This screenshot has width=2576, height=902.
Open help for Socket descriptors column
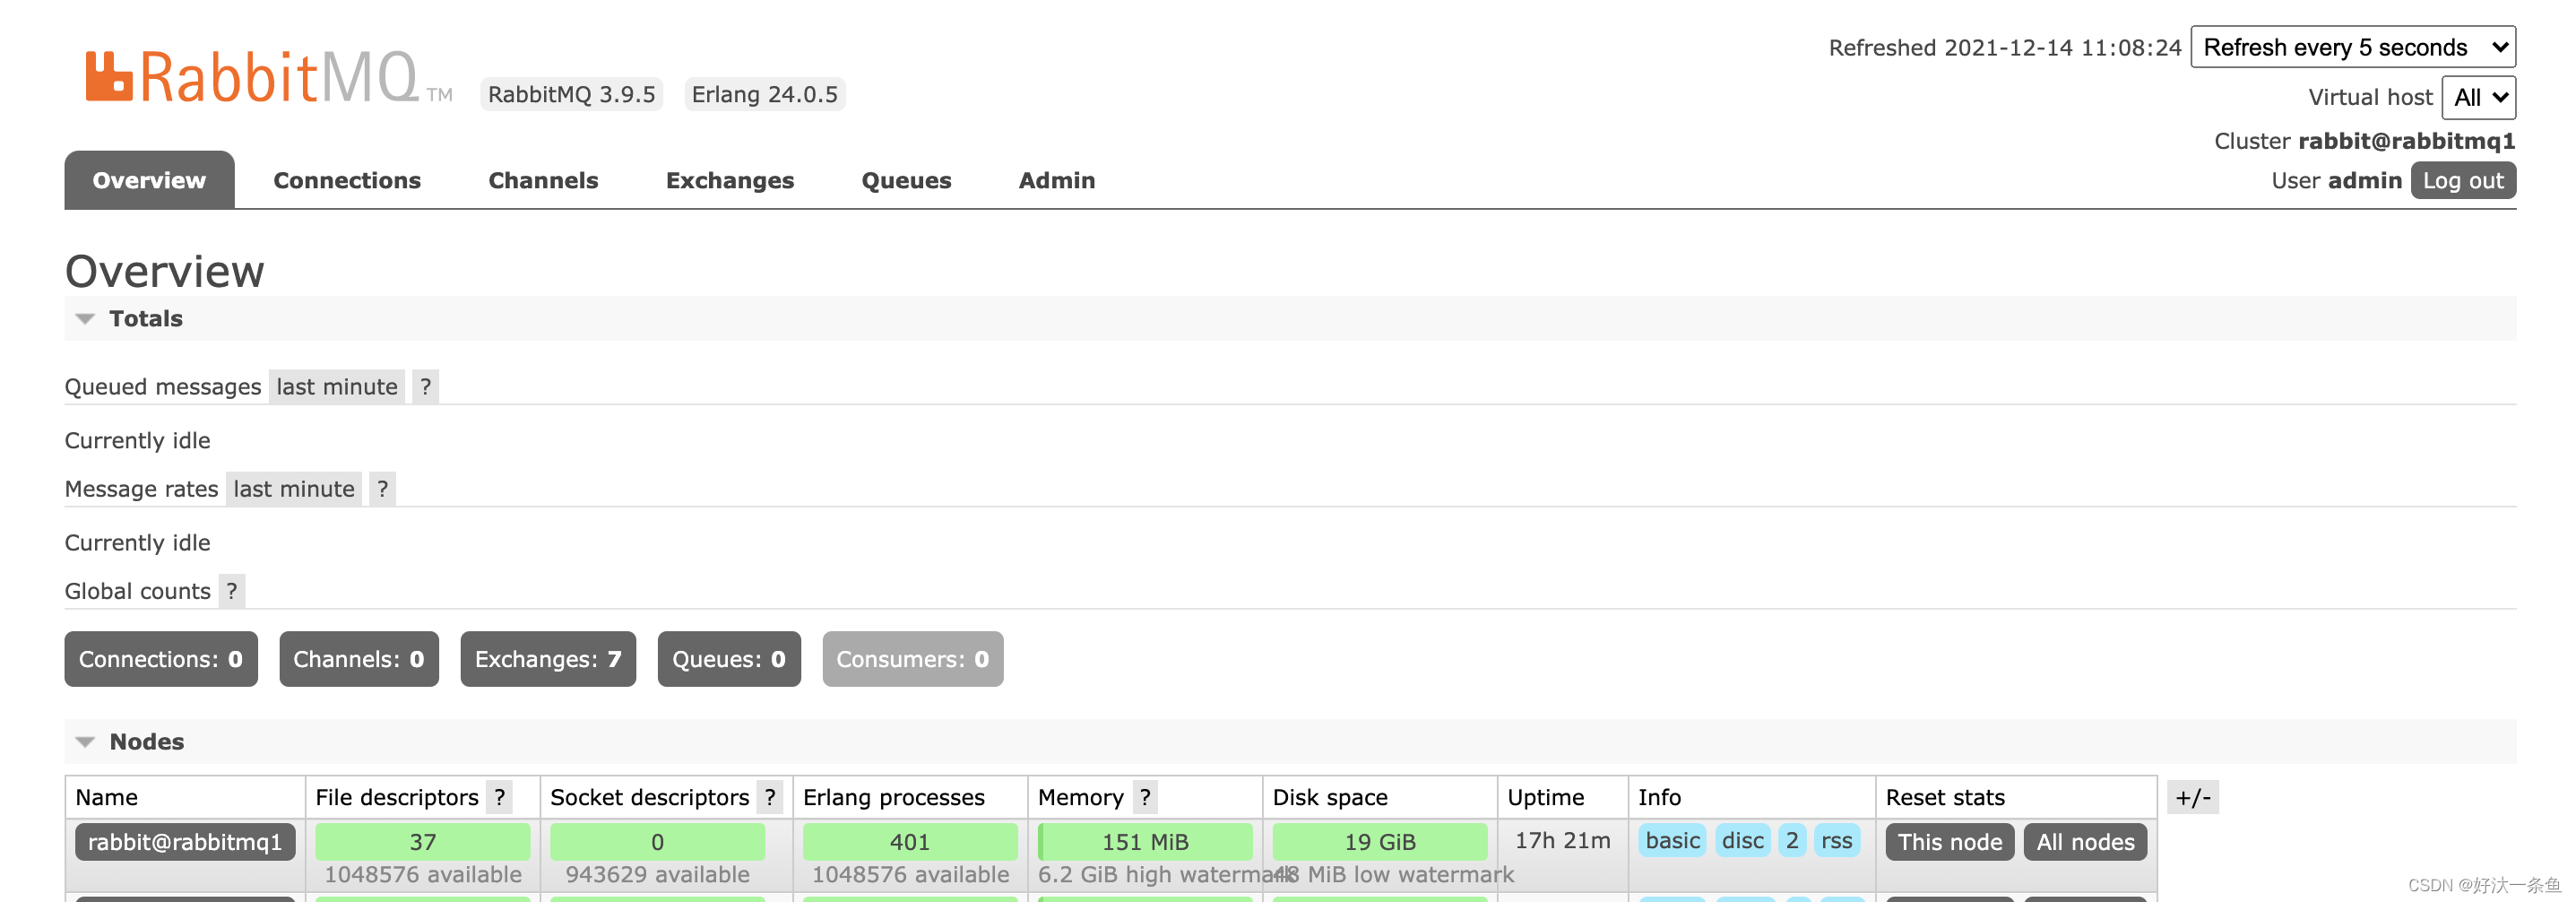(x=770, y=797)
